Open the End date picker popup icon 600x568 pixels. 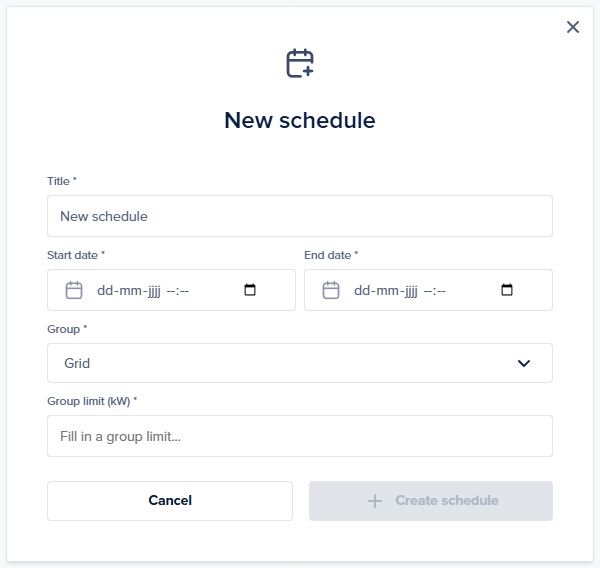(507, 290)
